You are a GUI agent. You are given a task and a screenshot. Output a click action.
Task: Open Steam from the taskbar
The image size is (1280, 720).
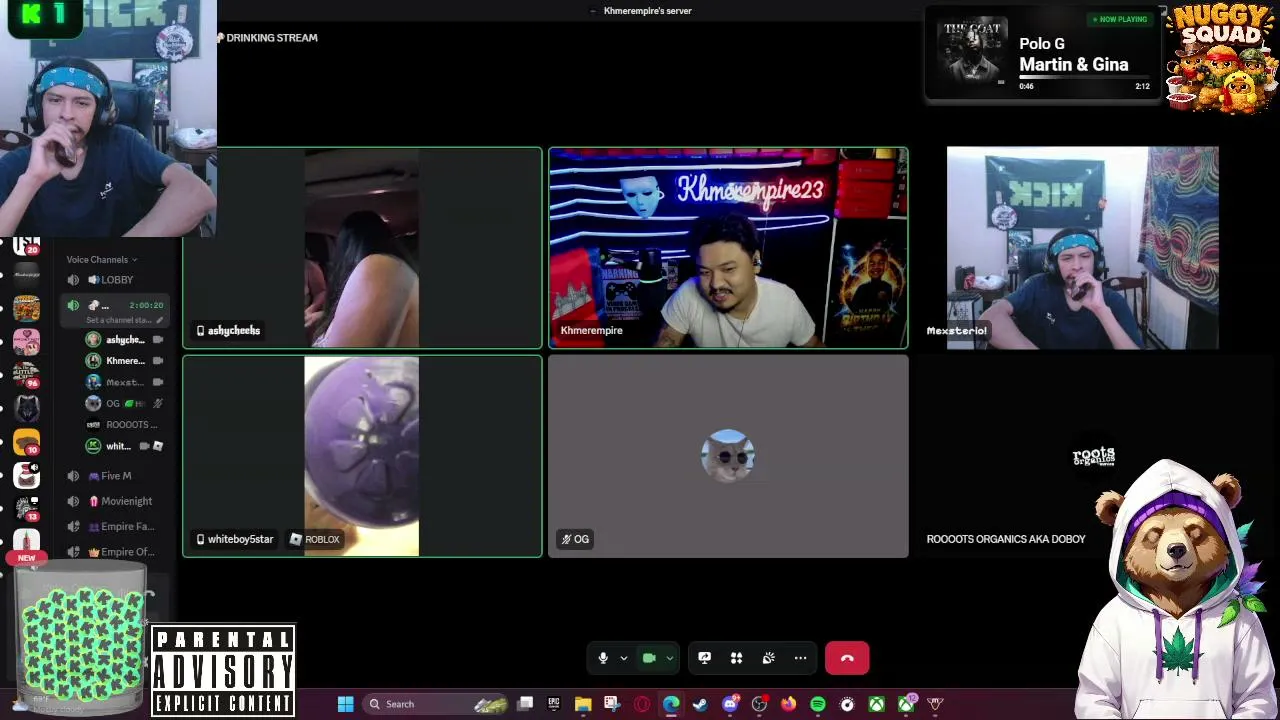click(700, 704)
